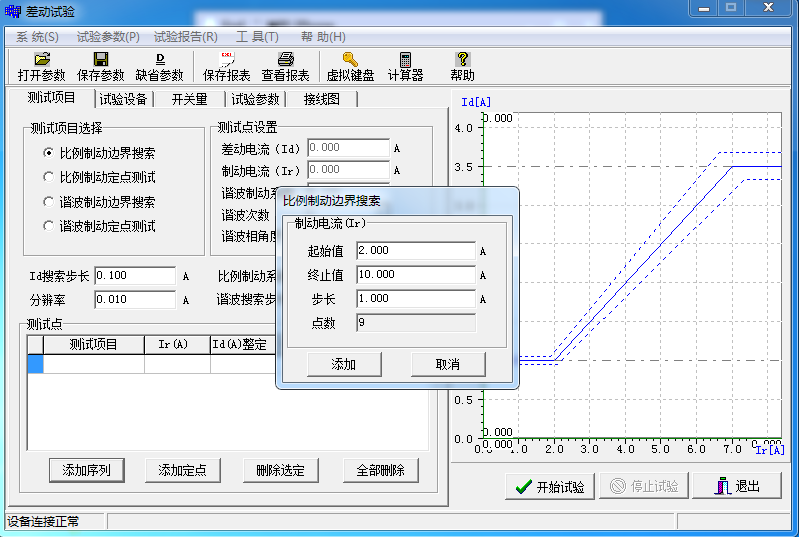Select the 比例制动边界搜索 radio button
This screenshot has width=799, height=537.
pos(48,153)
